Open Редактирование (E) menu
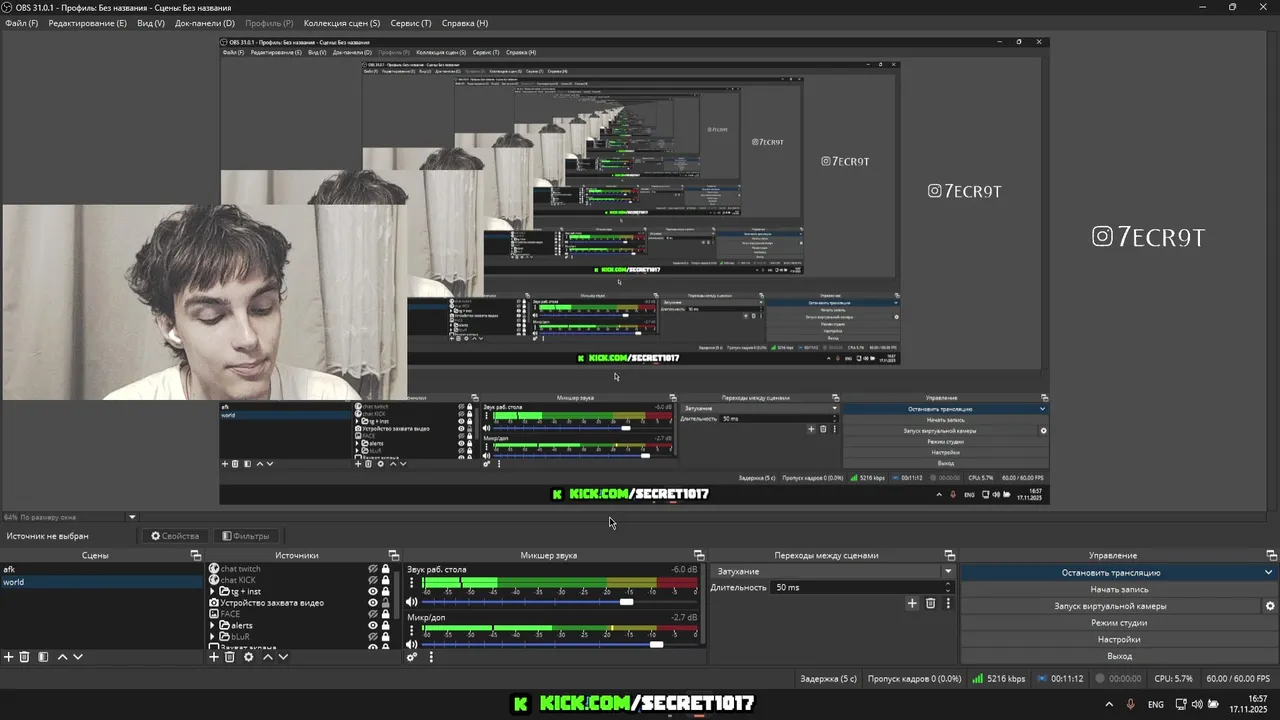 pyautogui.click(x=88, y=23)
